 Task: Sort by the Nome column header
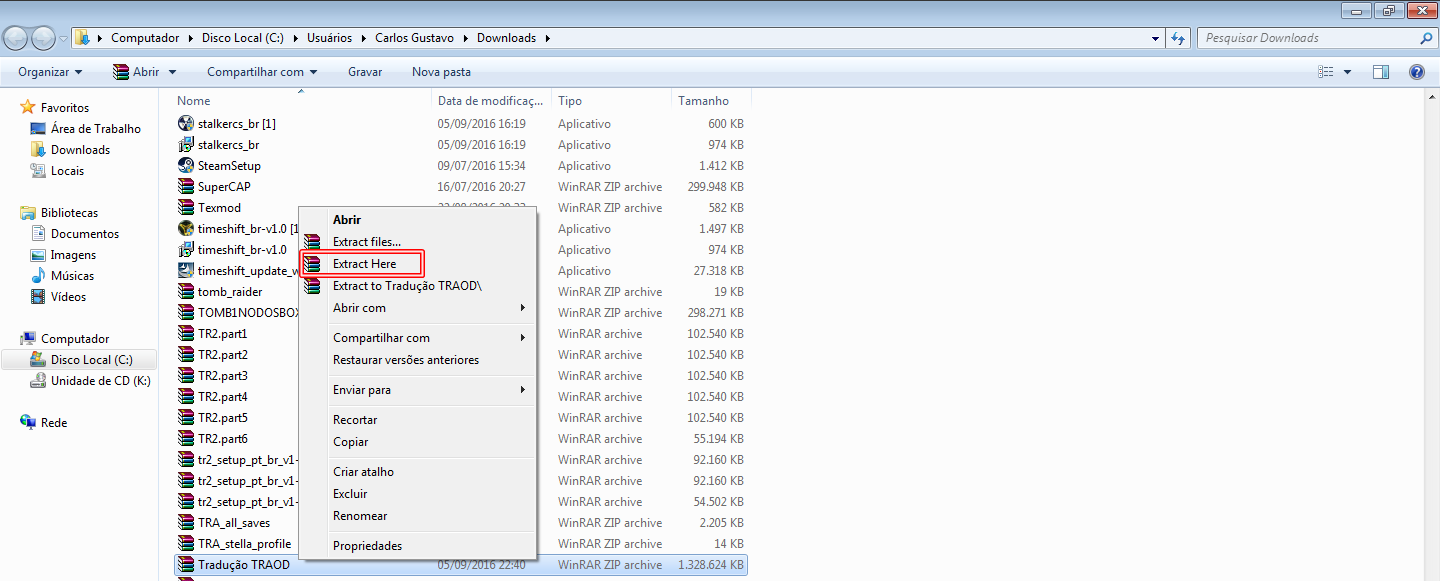click(x=303, y=101)
